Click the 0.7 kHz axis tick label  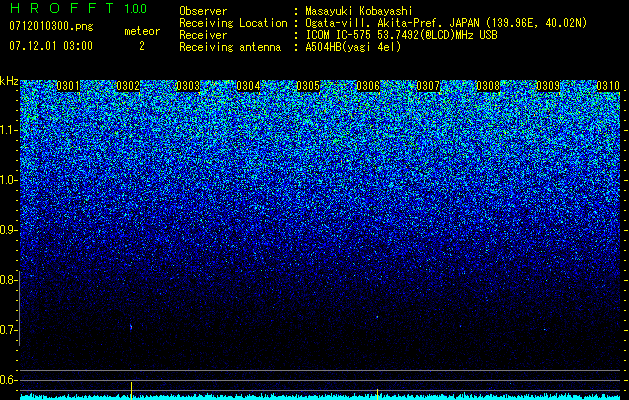(x=8, y=330)
